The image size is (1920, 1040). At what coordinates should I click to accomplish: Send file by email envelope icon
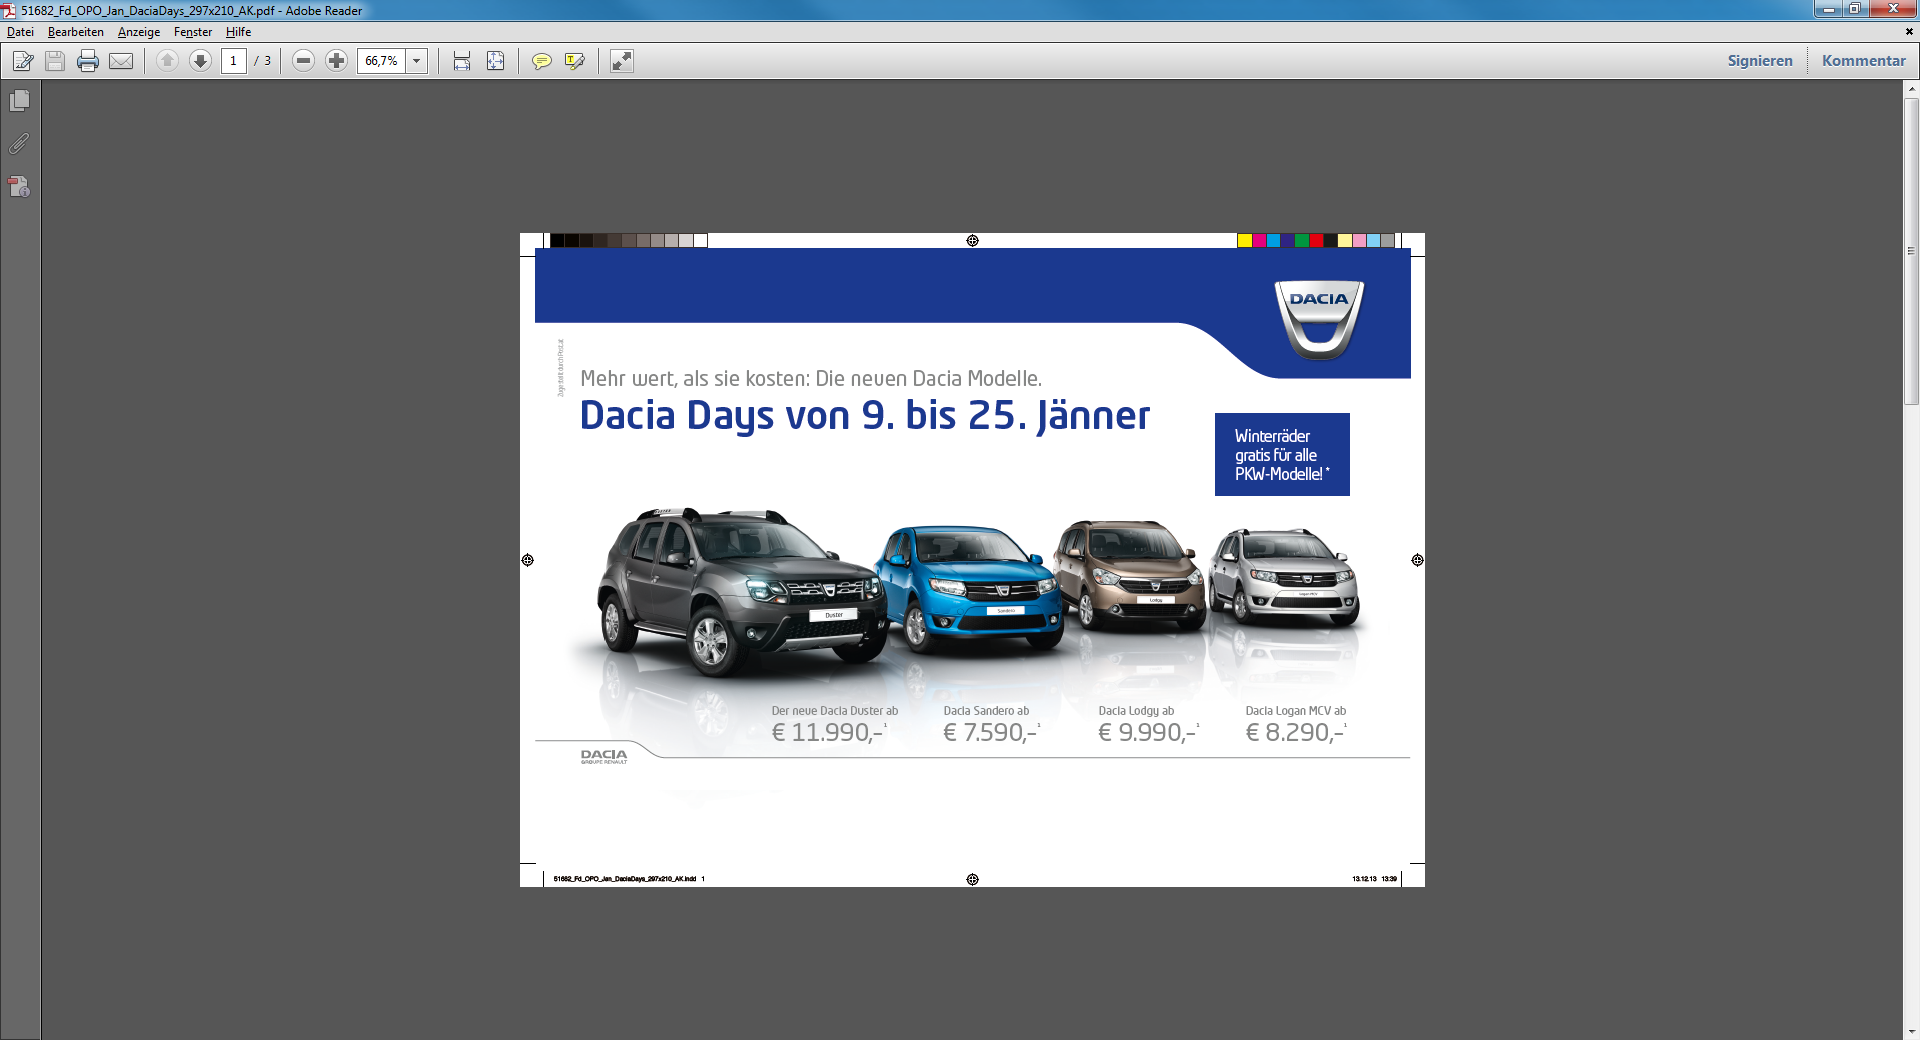(121, 61)
